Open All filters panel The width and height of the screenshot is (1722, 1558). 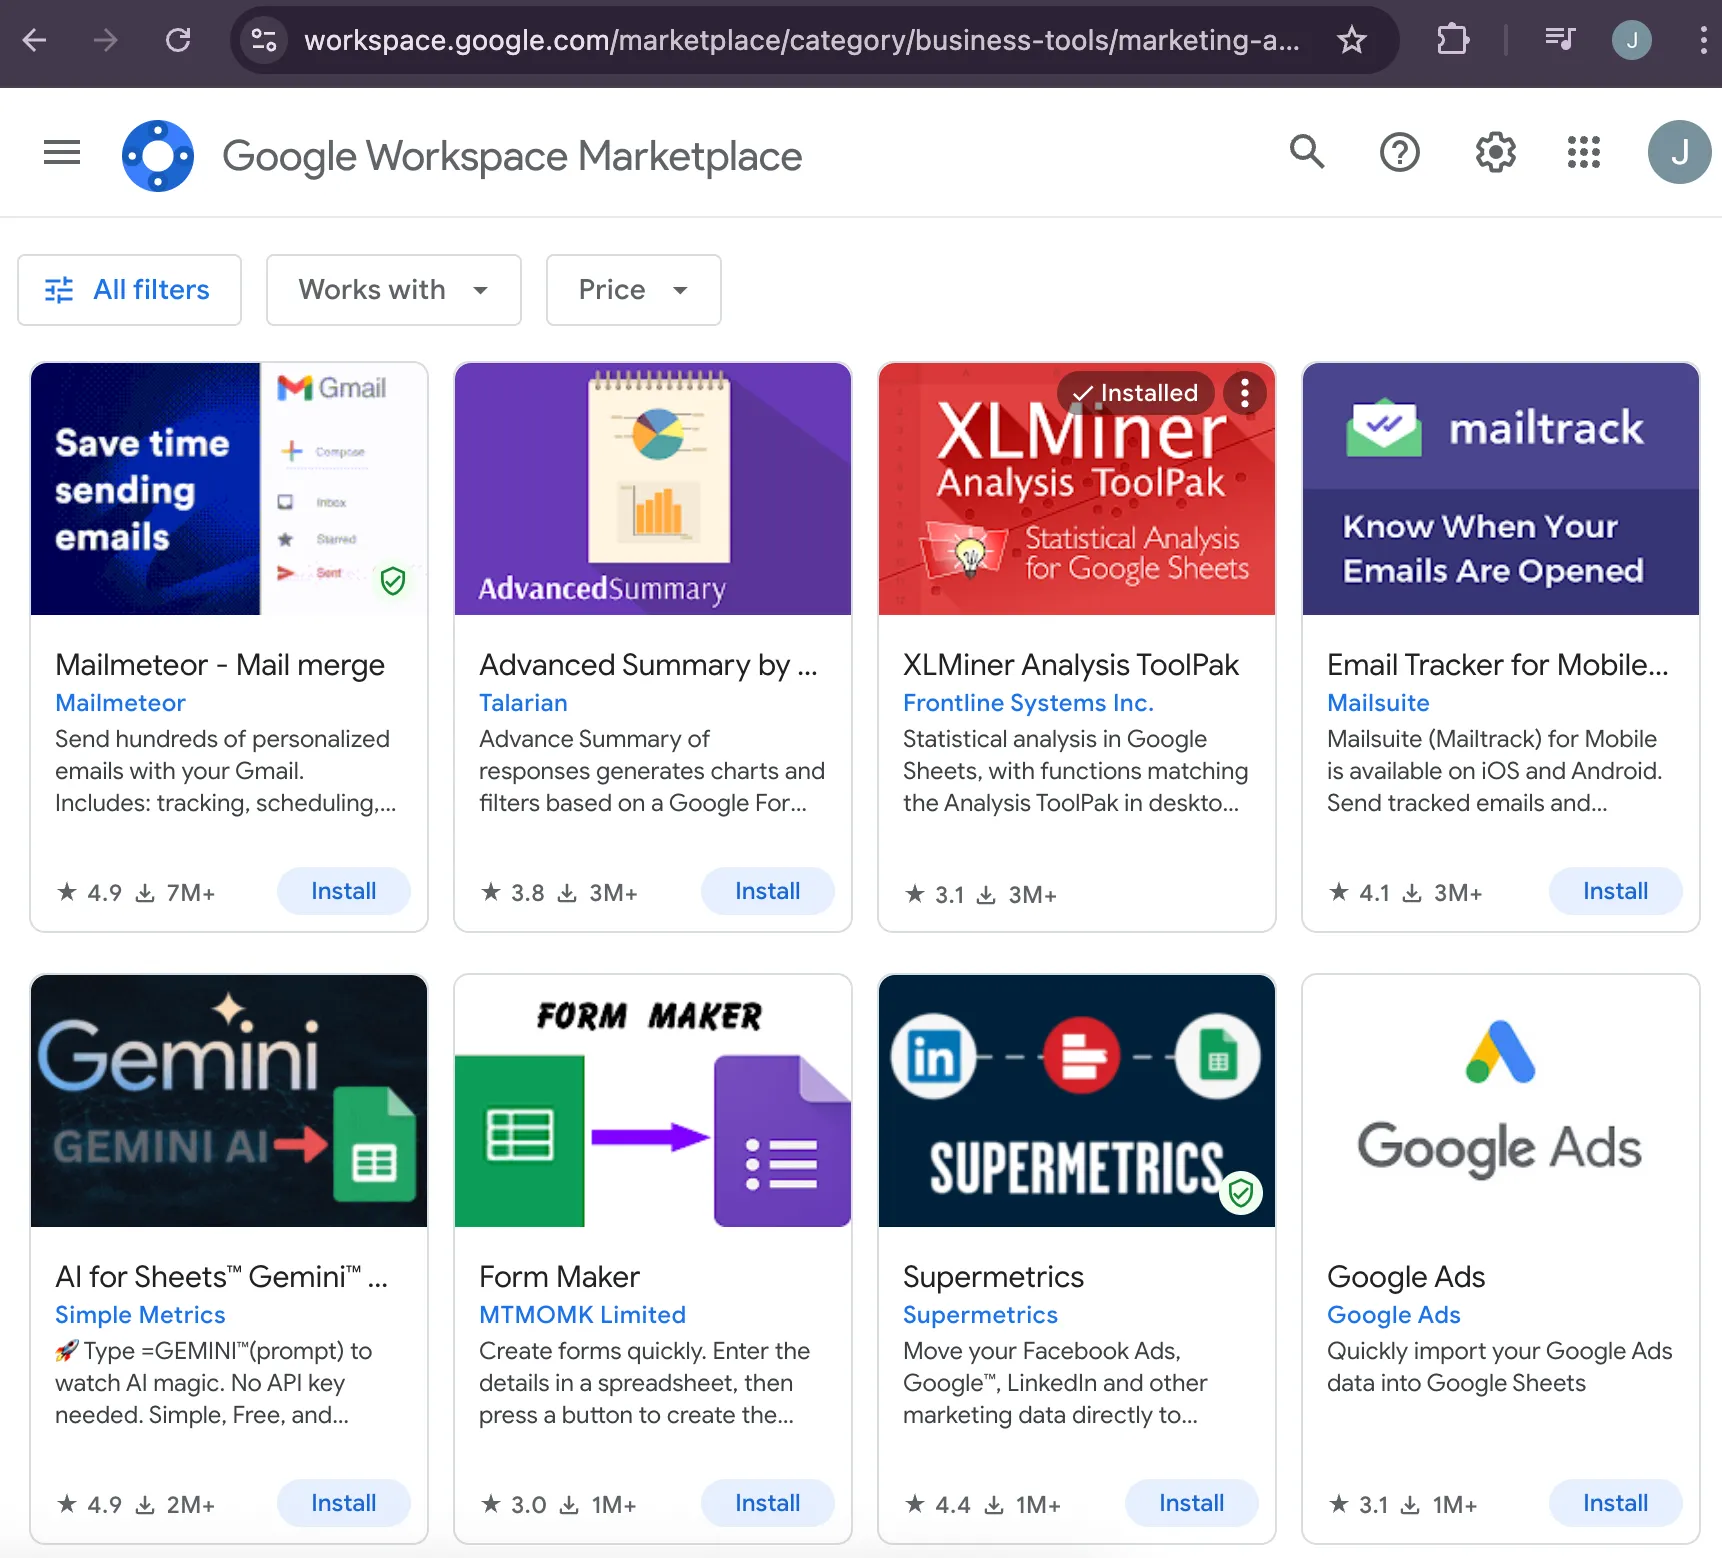pos(129,290)
